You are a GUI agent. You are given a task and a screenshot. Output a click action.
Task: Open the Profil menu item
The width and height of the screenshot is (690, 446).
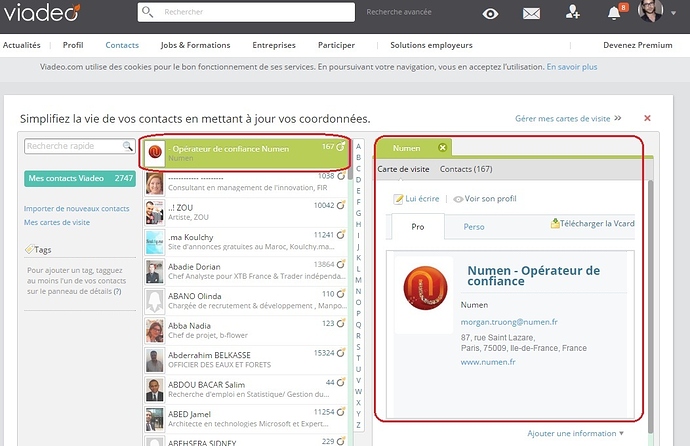point(73,45)
